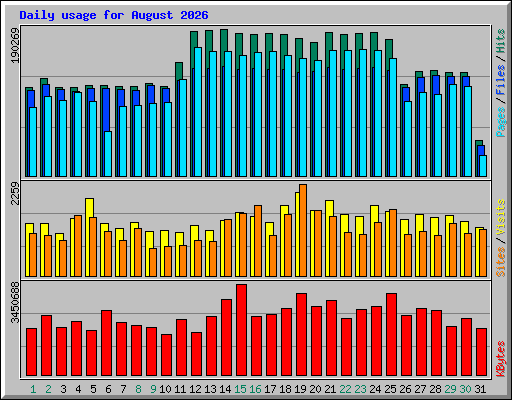Click day 13 on the x-axis
The height and width of the screenshot is (400, 512).
[210, 389]
